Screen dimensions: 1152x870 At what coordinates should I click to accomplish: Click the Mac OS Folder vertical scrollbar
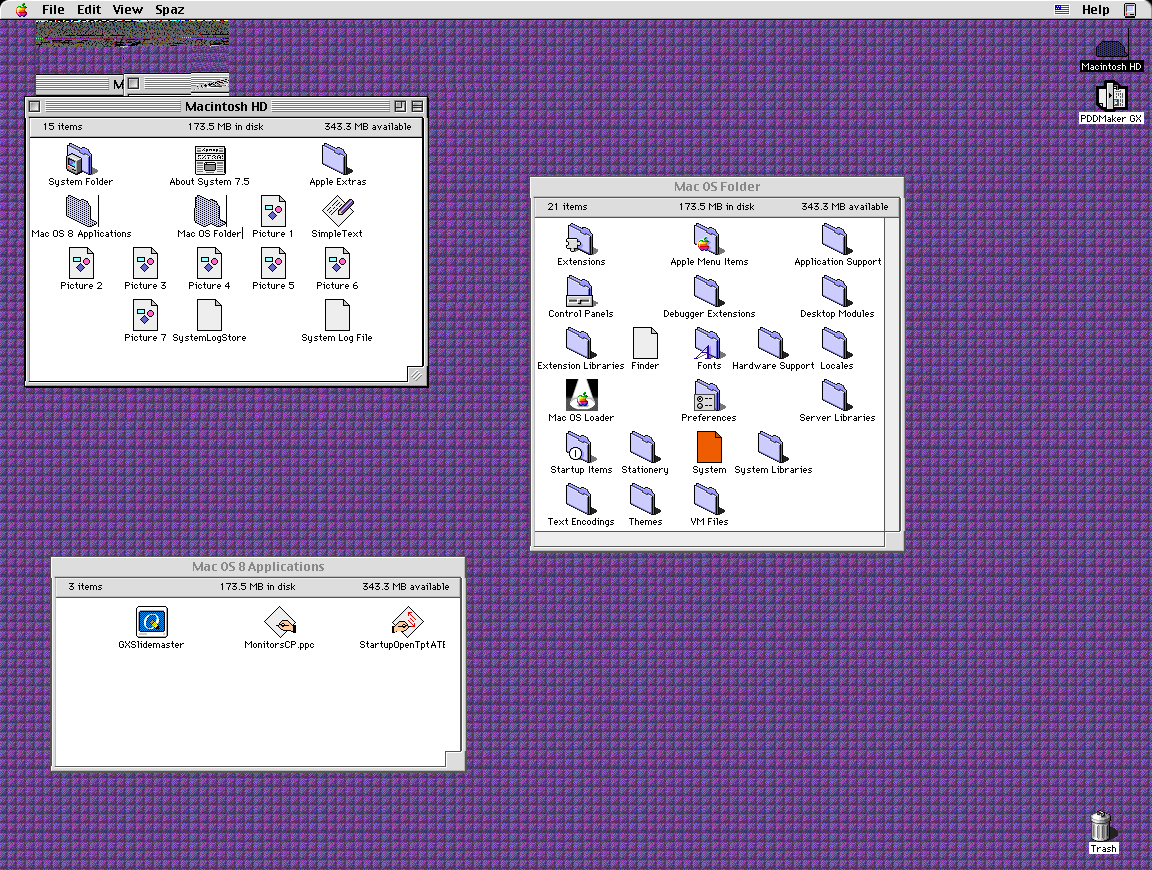click(x=892, y=374)
